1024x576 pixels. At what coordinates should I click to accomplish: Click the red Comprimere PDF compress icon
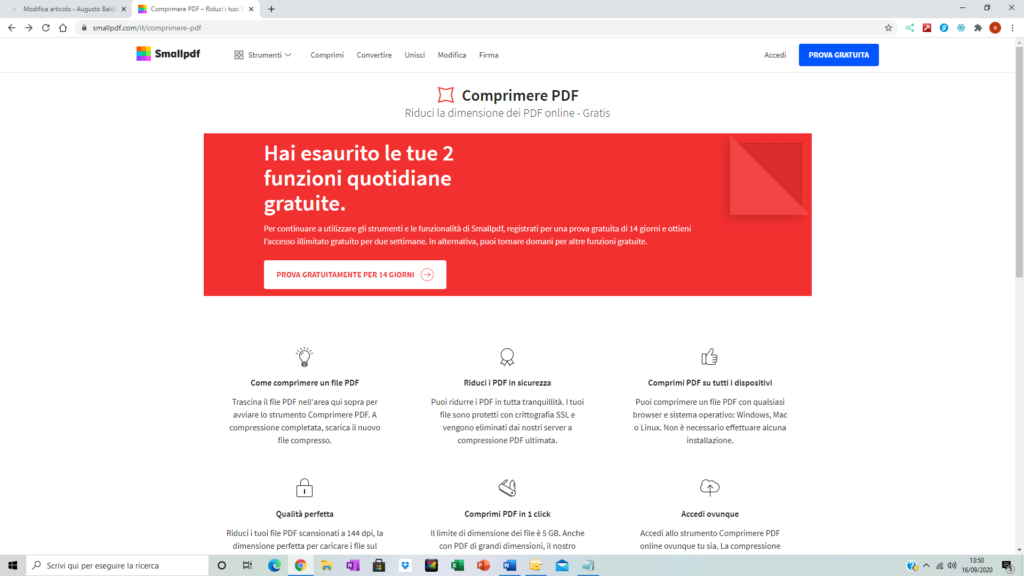(x=446, y=95)
